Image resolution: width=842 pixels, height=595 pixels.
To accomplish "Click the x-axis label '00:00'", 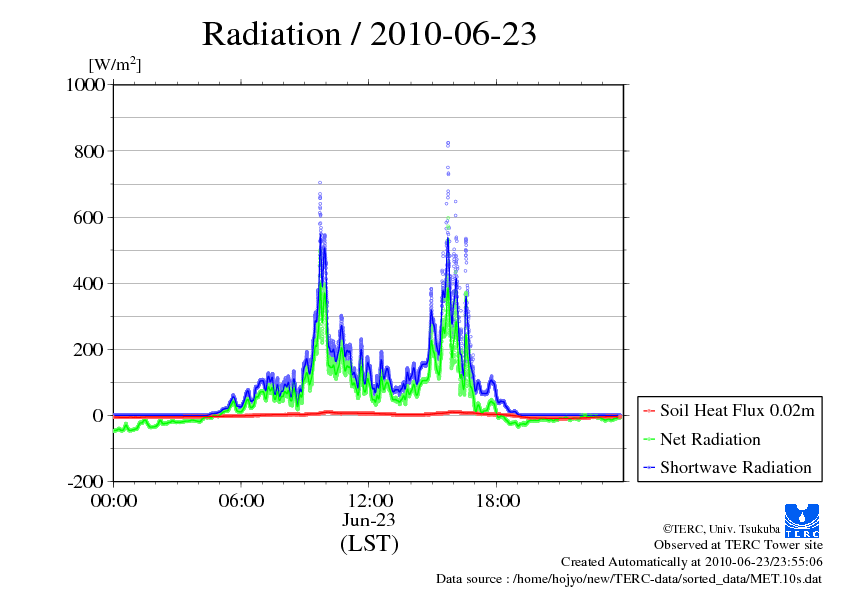I will pos(114,501).
